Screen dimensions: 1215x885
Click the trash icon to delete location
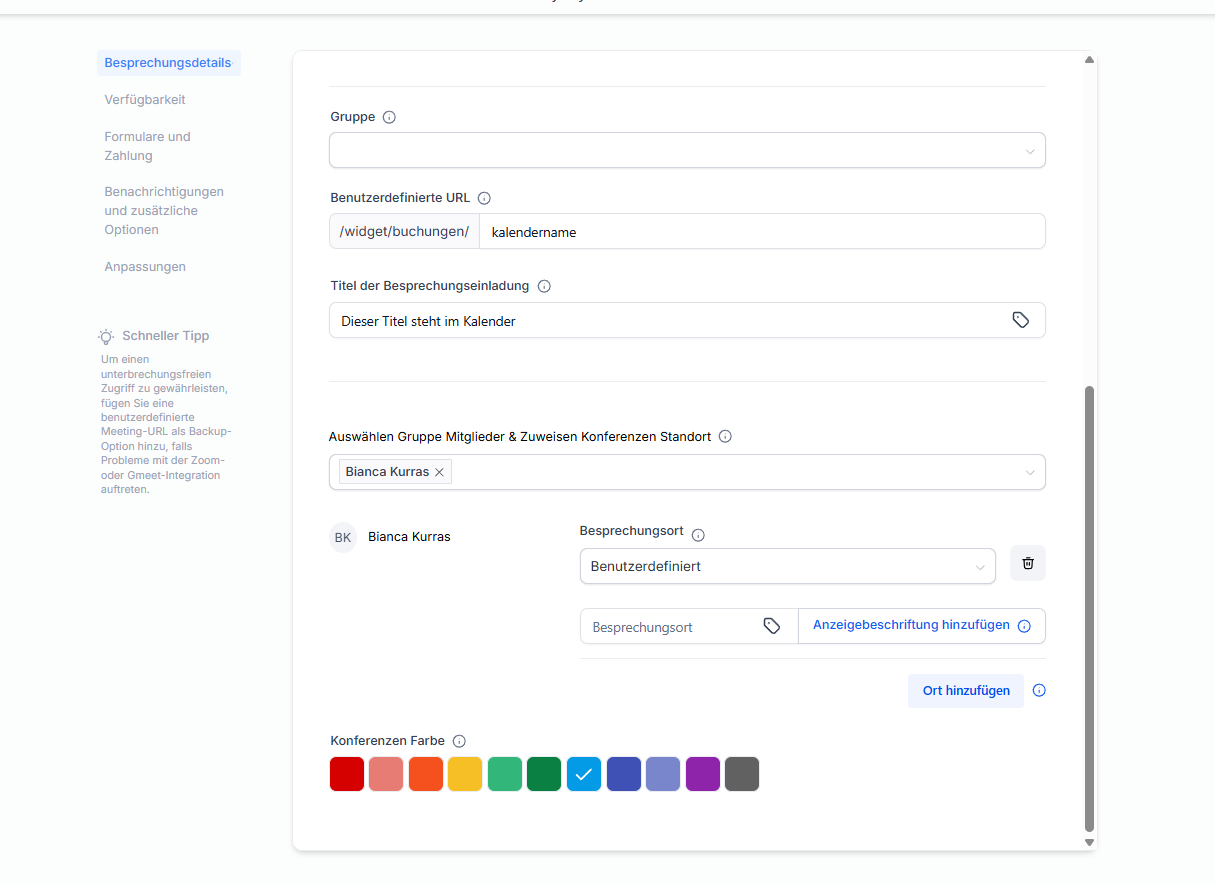[1027, 563]
